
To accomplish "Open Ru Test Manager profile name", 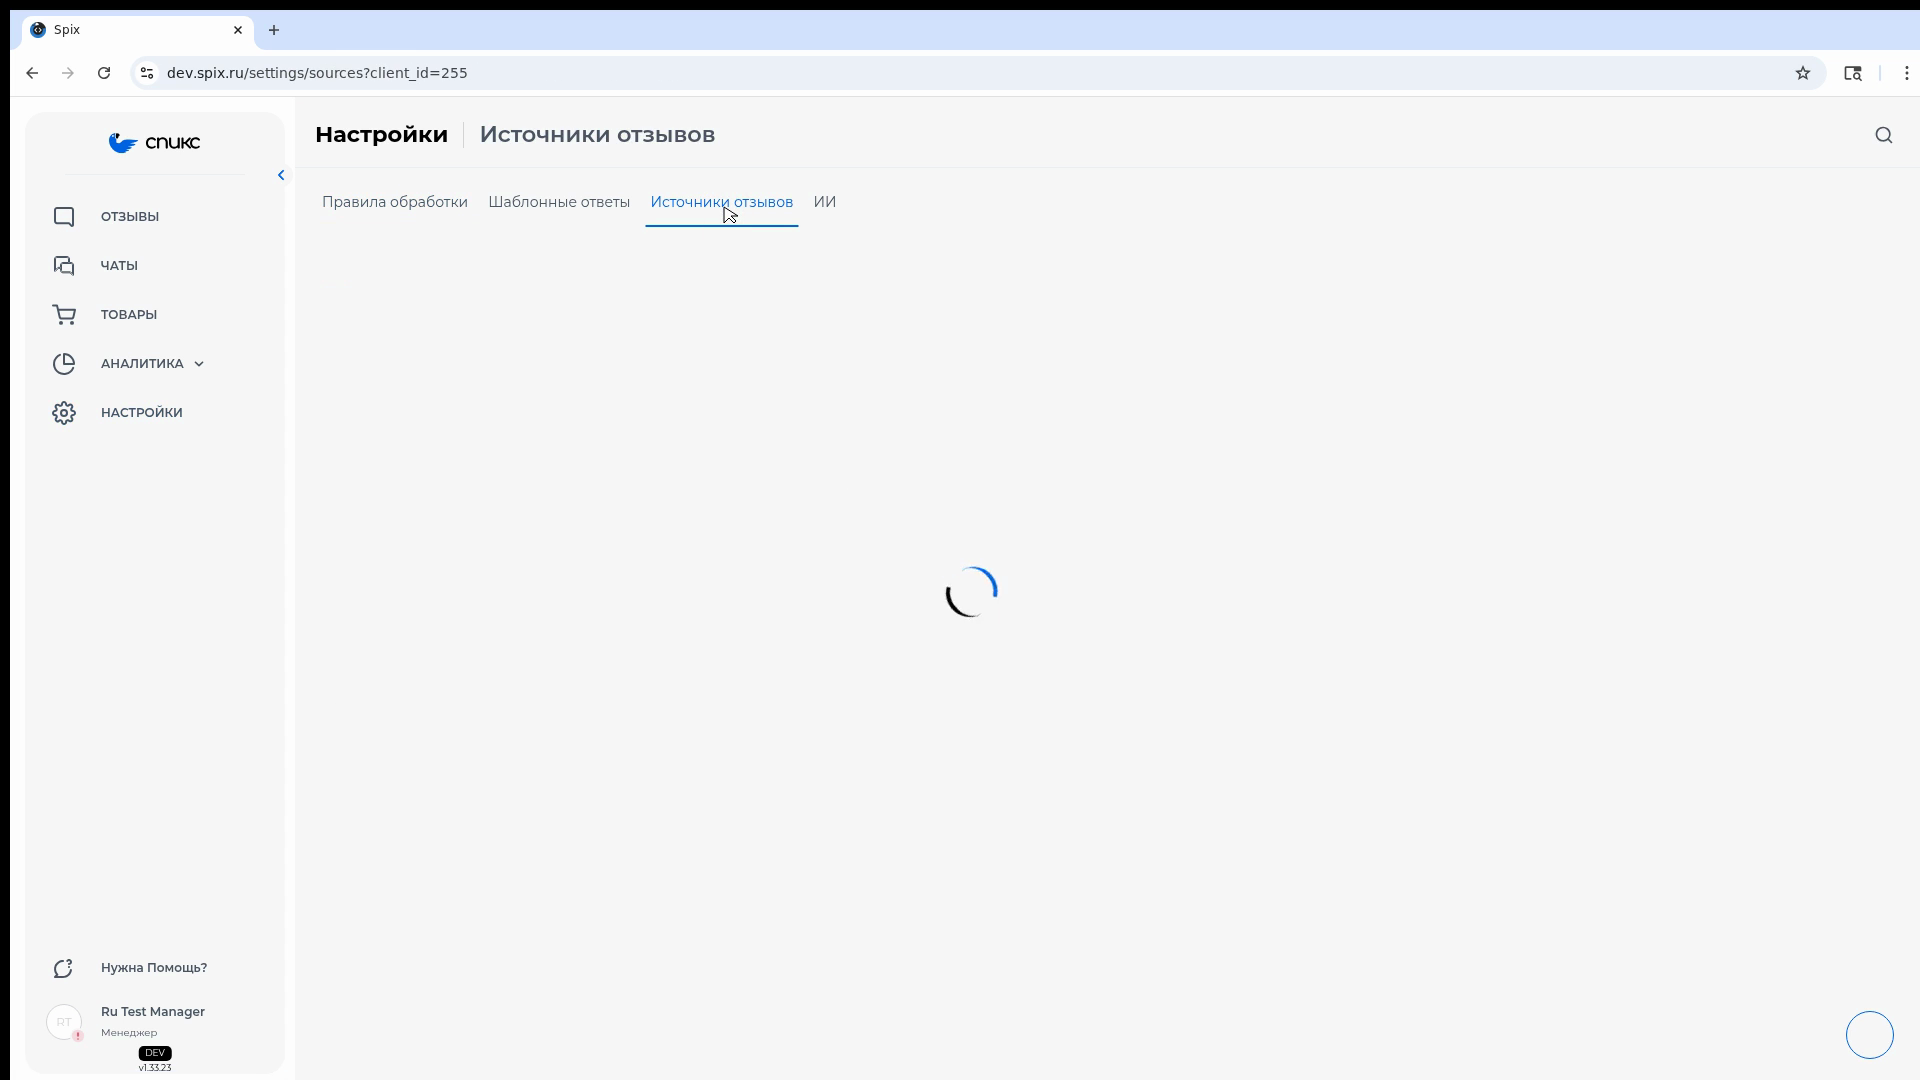I will [x=153, y=1012].
